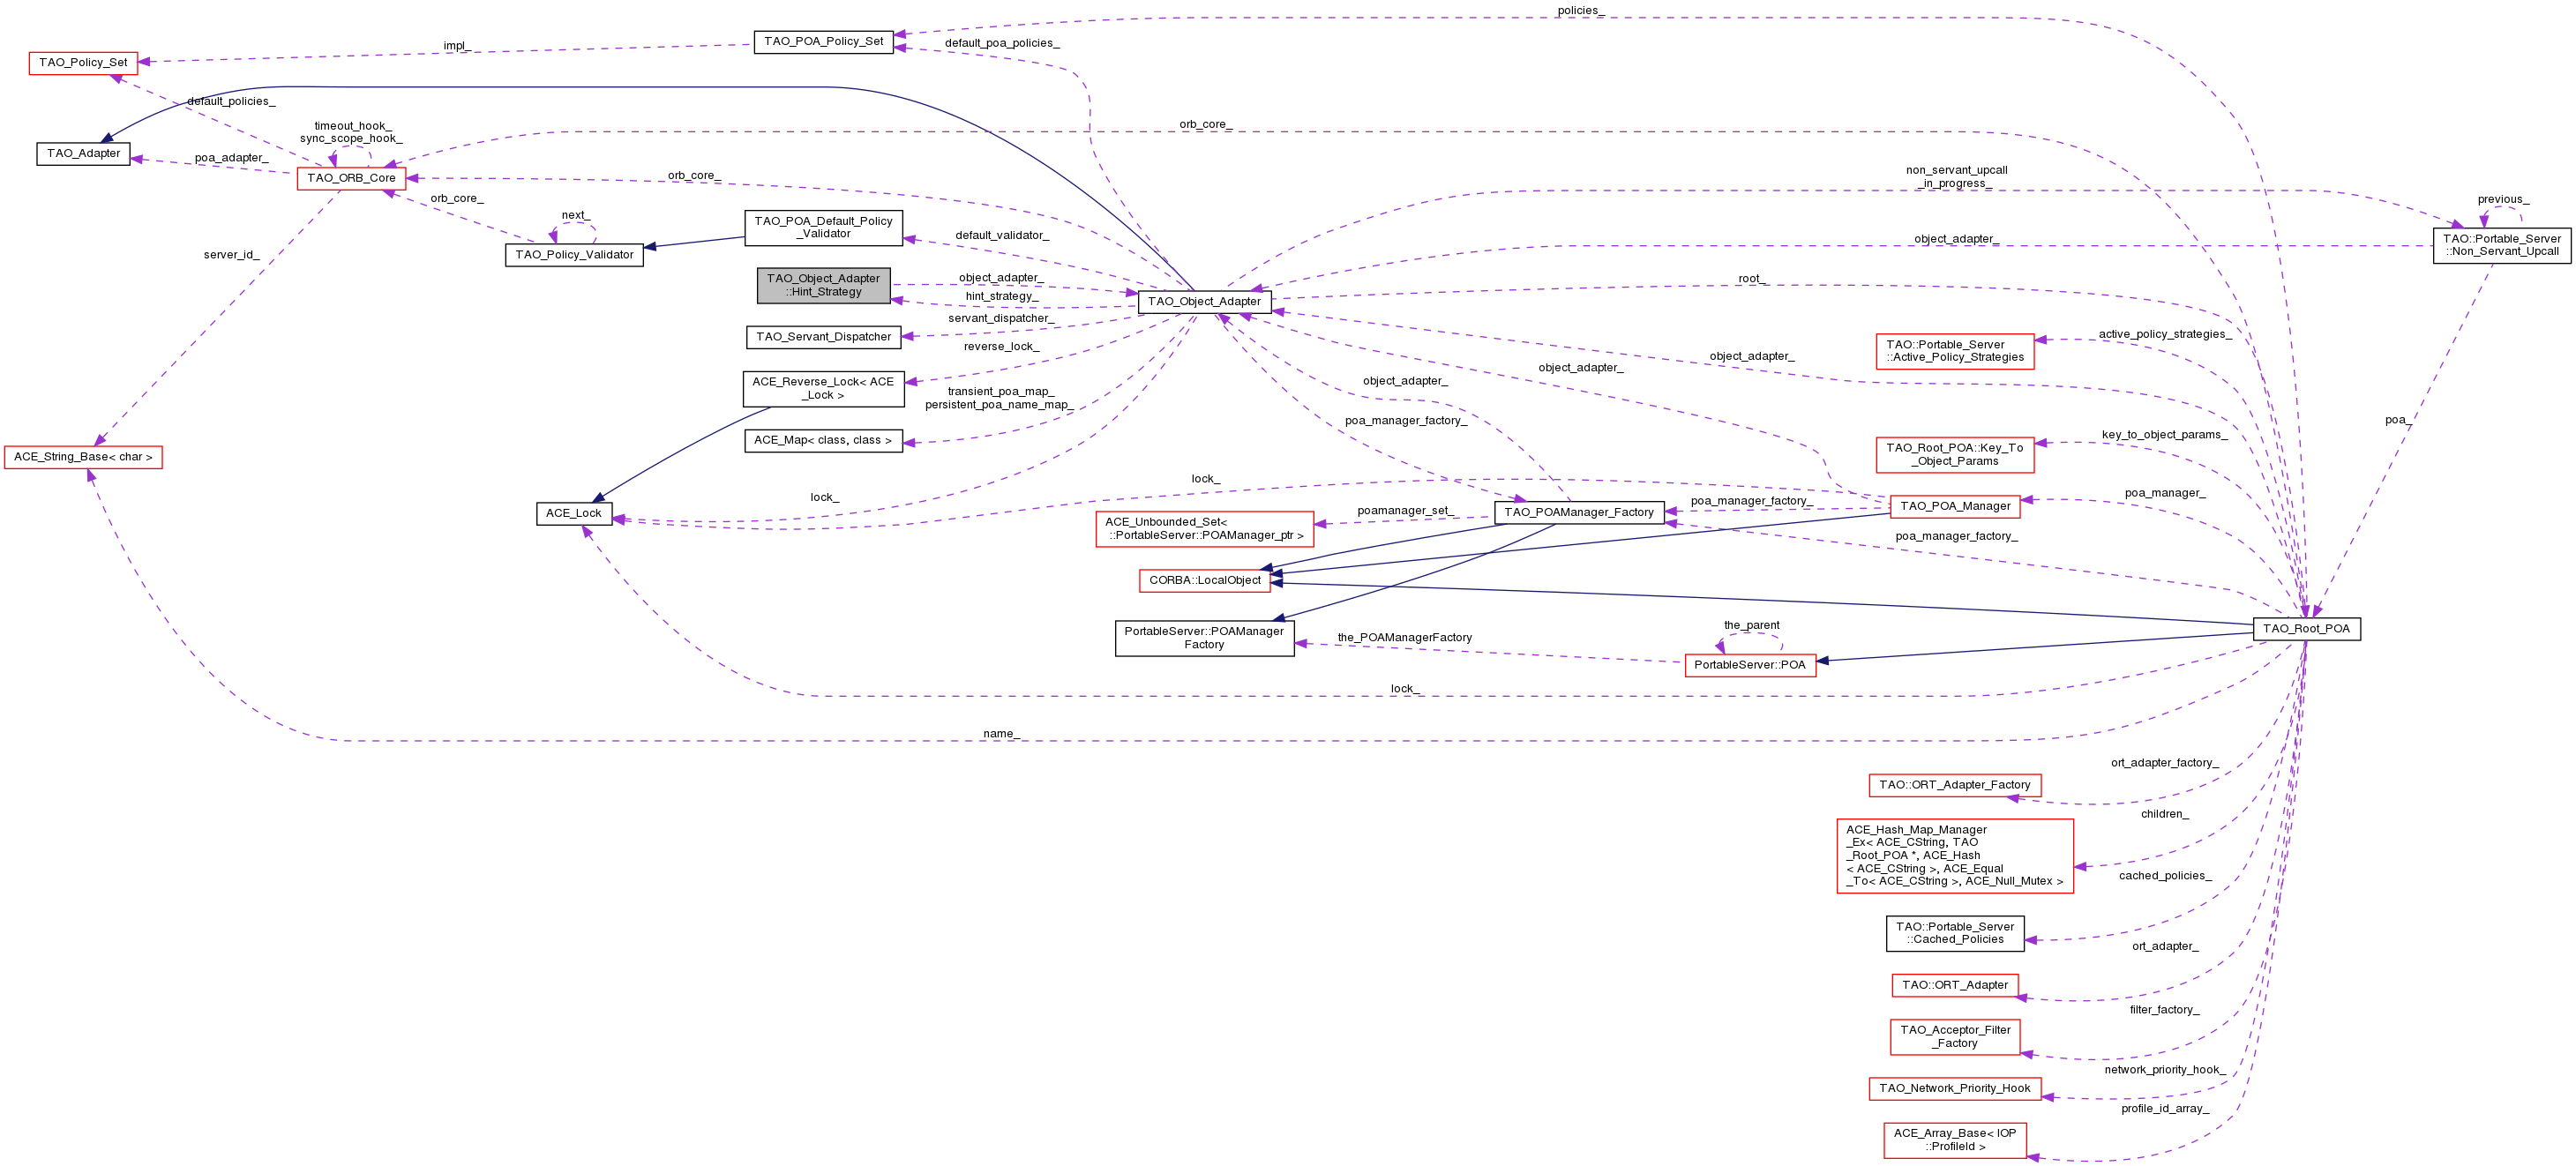2576x1166 pixels.
Task: Open the TAO::ORT_Adapter_Factory node
Action: tap(1954, 785)
